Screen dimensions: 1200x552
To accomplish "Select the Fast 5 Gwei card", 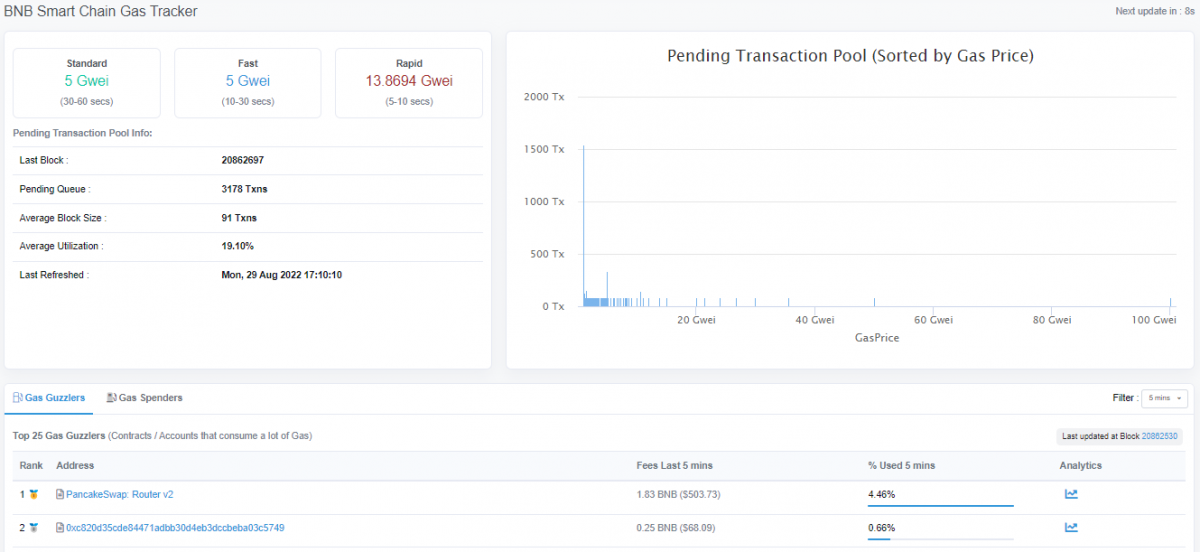I will pos(248,82).
